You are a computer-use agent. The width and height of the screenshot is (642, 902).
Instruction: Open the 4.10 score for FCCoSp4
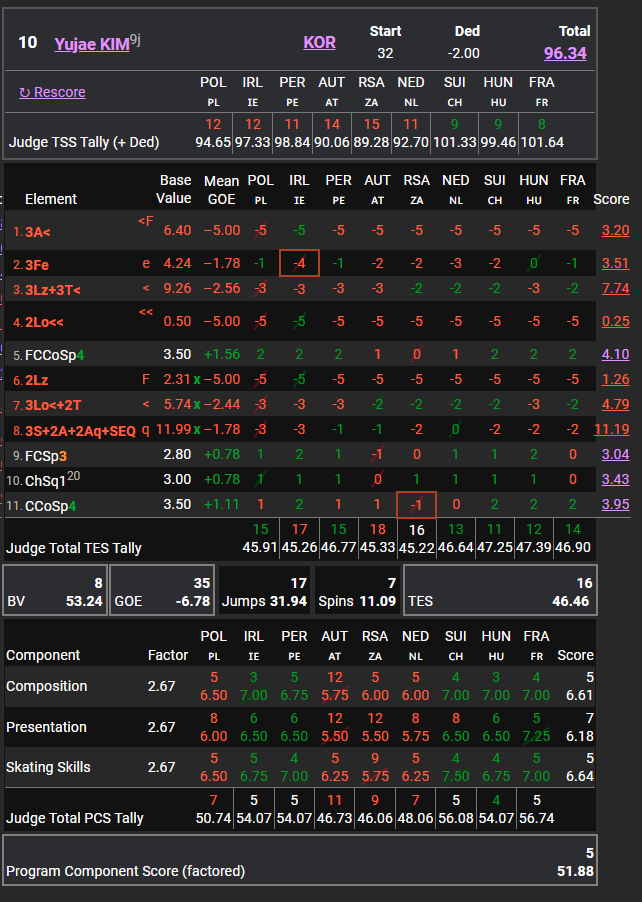point(615,354)
